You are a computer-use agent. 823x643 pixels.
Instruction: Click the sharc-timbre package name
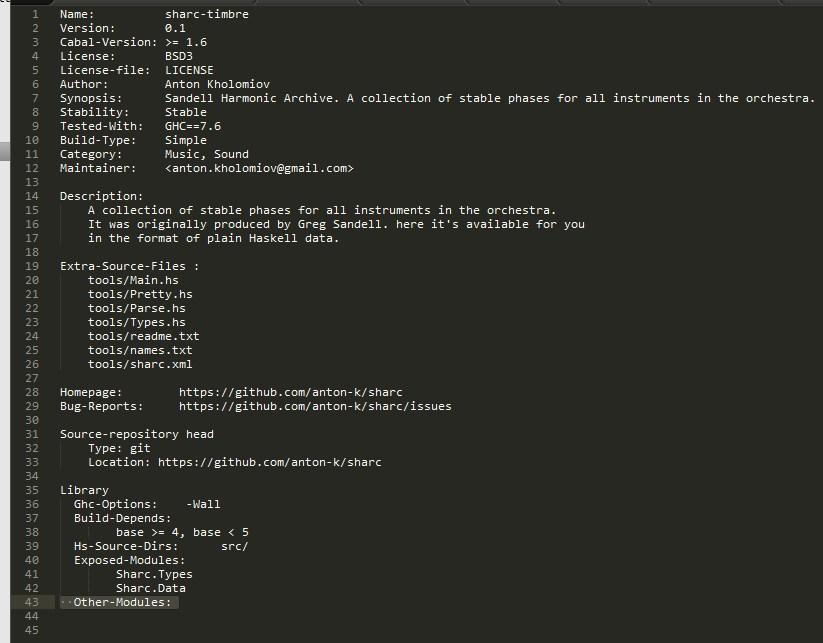[207, 14]
